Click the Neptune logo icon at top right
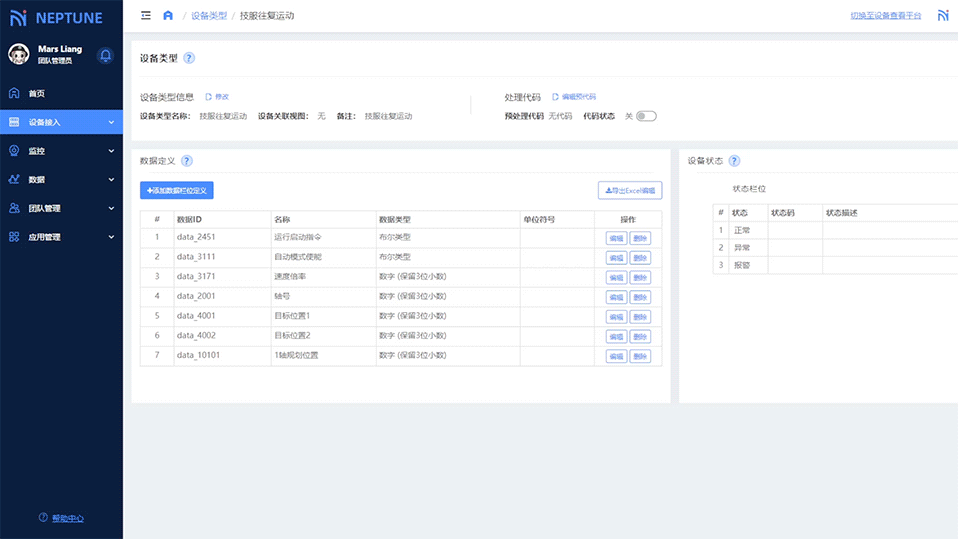958x539 pixels. (943, 16)
